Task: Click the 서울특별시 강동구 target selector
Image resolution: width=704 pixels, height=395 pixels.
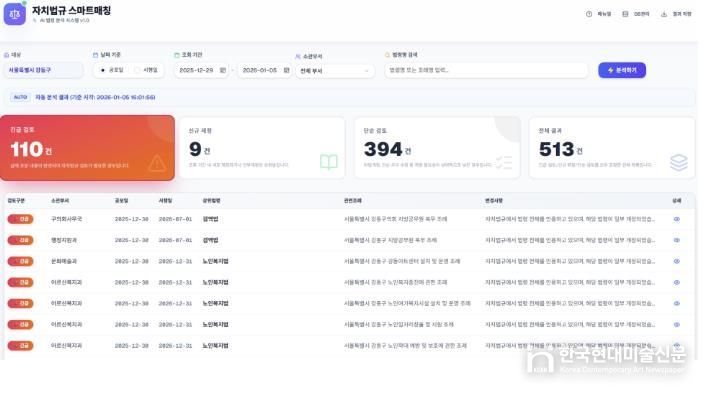Action: click(44, 70)
